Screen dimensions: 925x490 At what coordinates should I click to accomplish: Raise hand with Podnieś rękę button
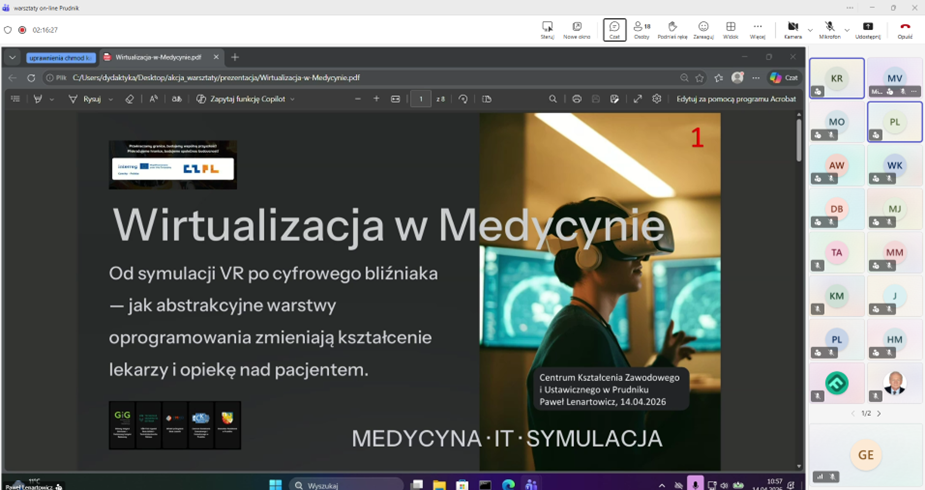(x=672, y=29)
